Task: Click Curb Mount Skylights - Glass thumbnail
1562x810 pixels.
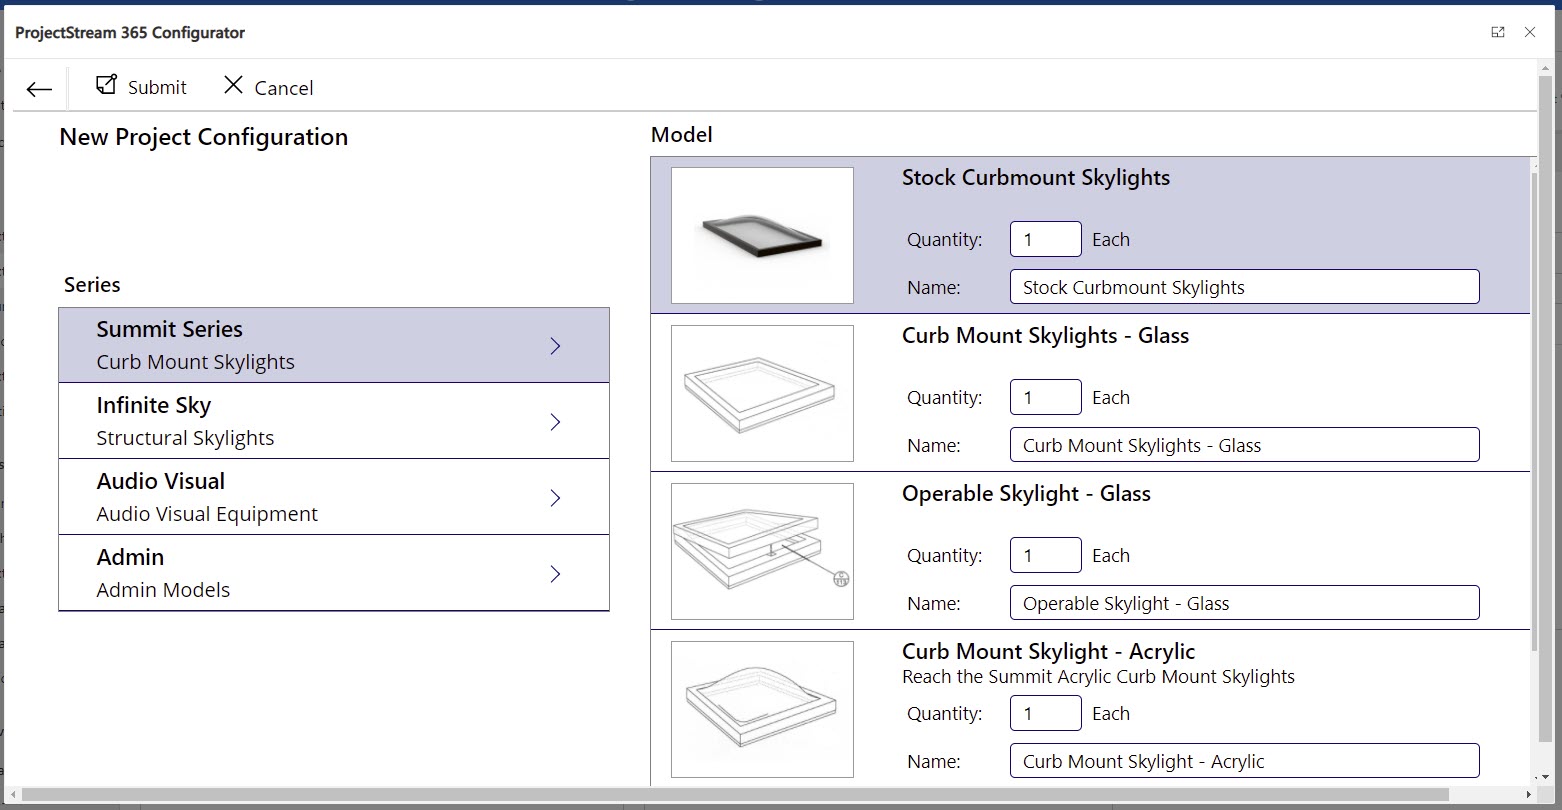Action: (x=762, y=394)
